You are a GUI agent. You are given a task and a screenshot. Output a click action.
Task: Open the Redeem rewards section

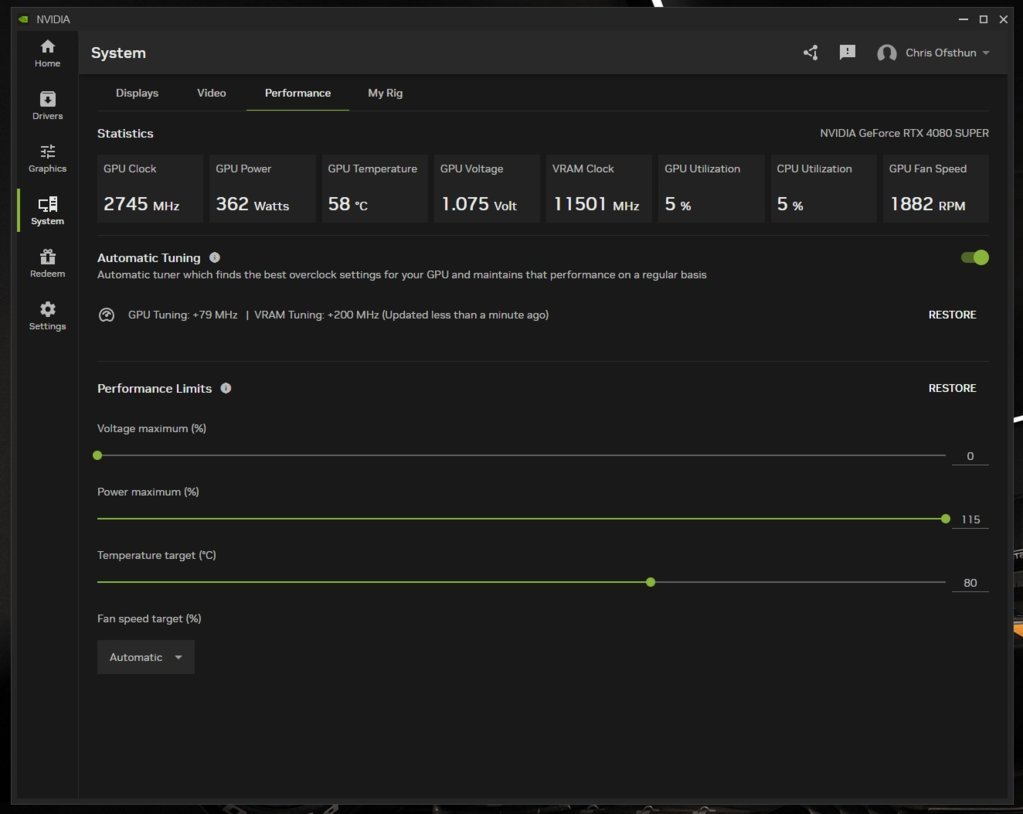(47, 264)
